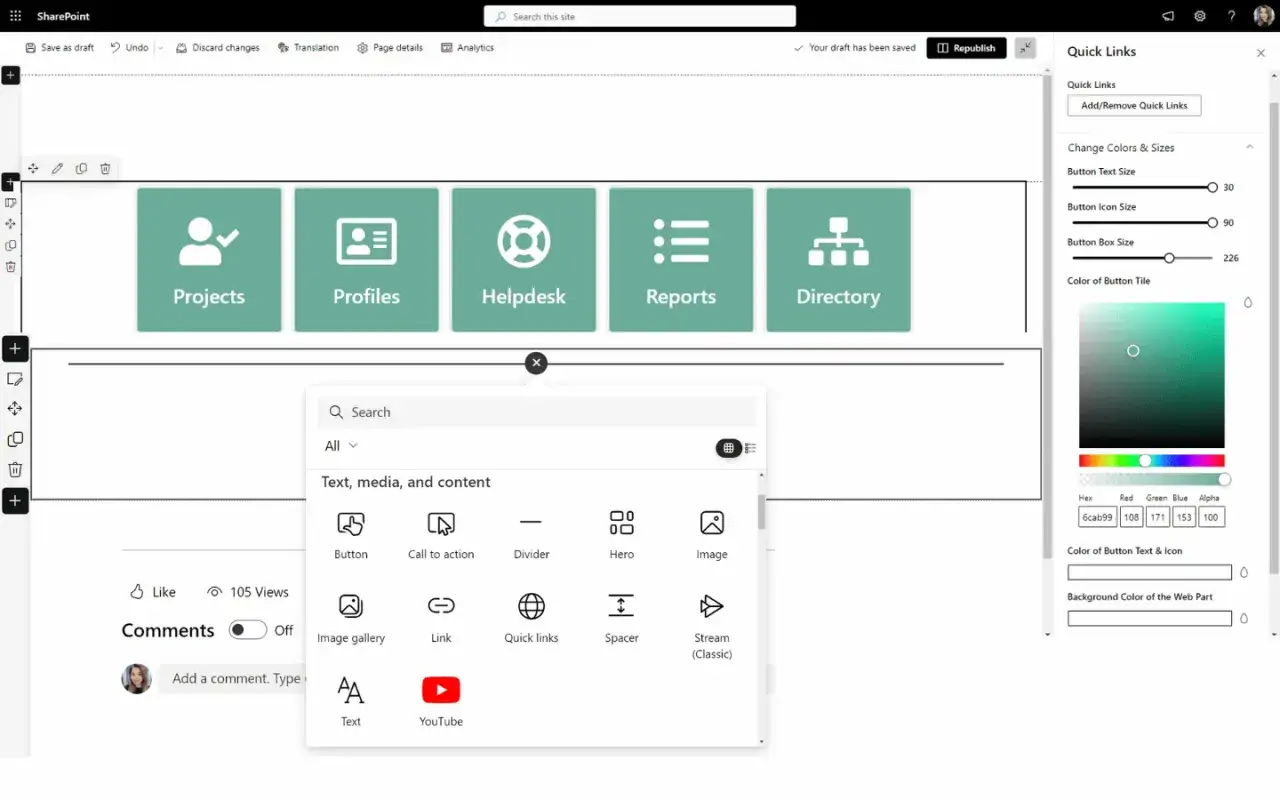The image size is (1280, 800).
Task: Click the Helpdesk tile
Action: coord(524,260)
